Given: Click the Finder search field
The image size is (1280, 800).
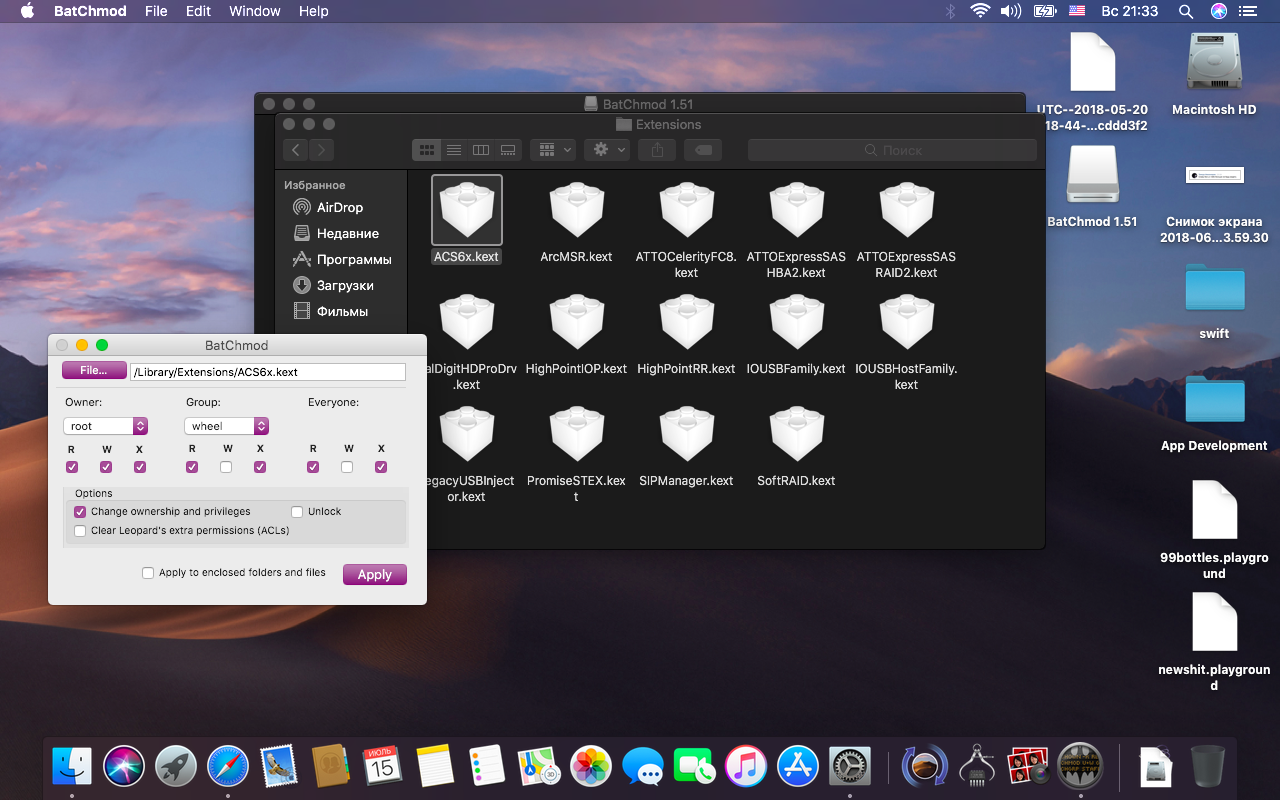Looking at the screenshot, I should [892, 150].
